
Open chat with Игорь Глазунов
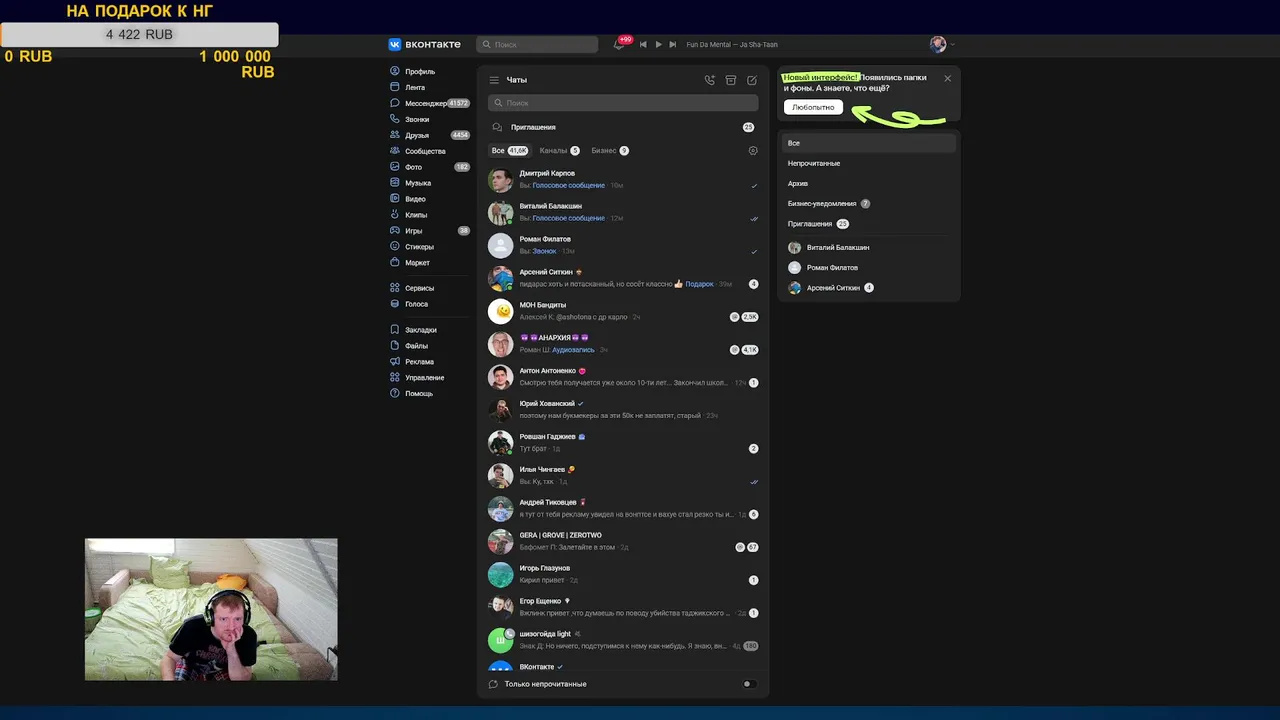pyautogui.click(x=623, y=574)
